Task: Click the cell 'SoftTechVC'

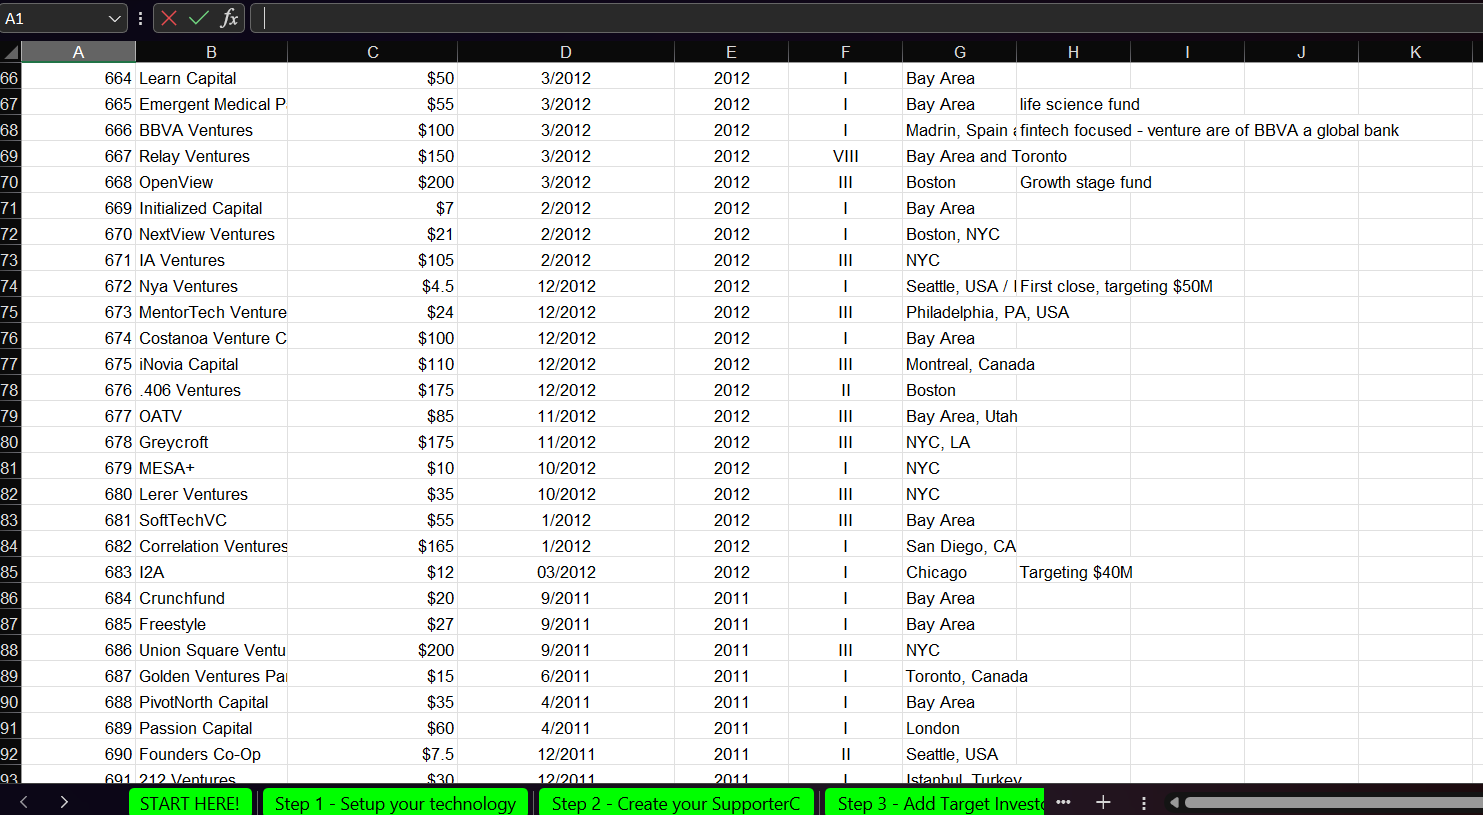Action: click(211, 520)
